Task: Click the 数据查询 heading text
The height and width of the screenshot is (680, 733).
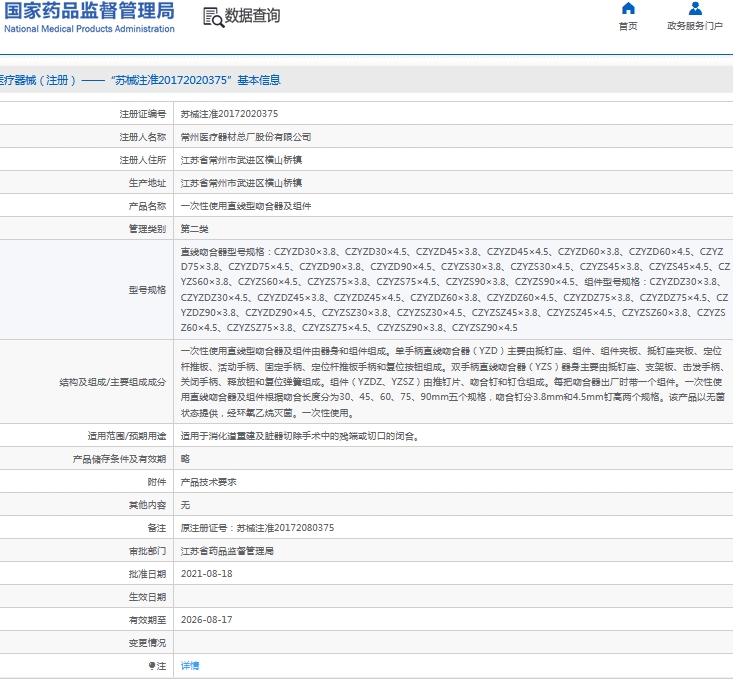Action: click(x=252, y=16)
